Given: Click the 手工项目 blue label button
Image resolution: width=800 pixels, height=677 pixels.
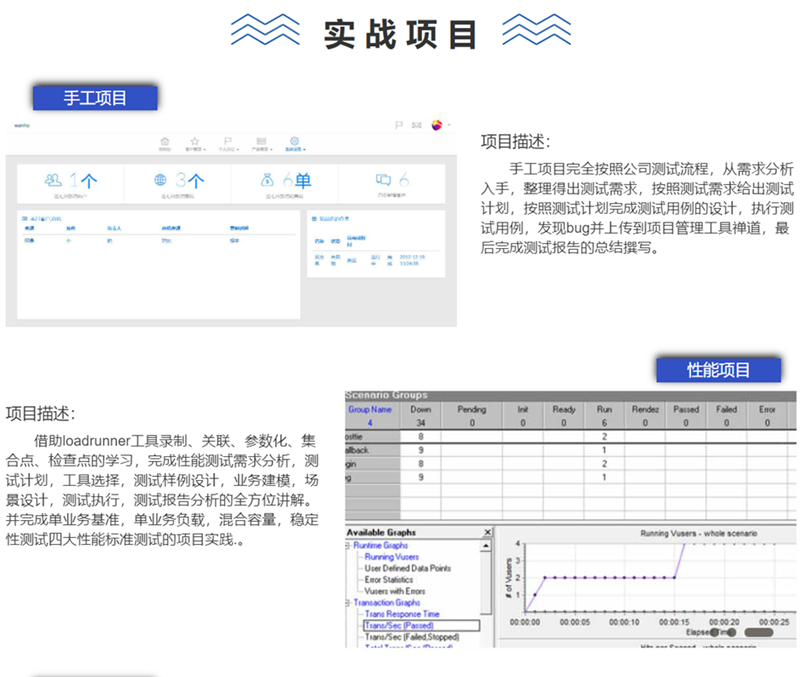Looking at the screenshot, I should point(95,98).
